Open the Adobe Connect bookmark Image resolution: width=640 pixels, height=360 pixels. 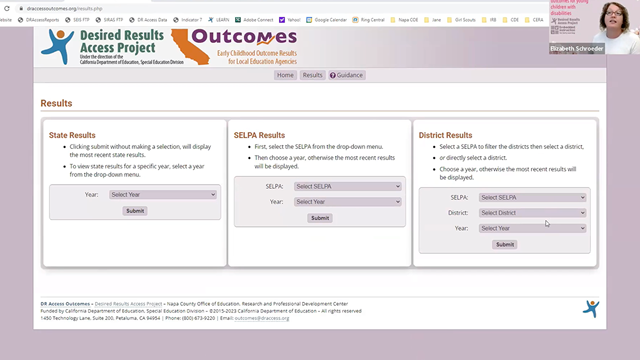coord(254,20)
